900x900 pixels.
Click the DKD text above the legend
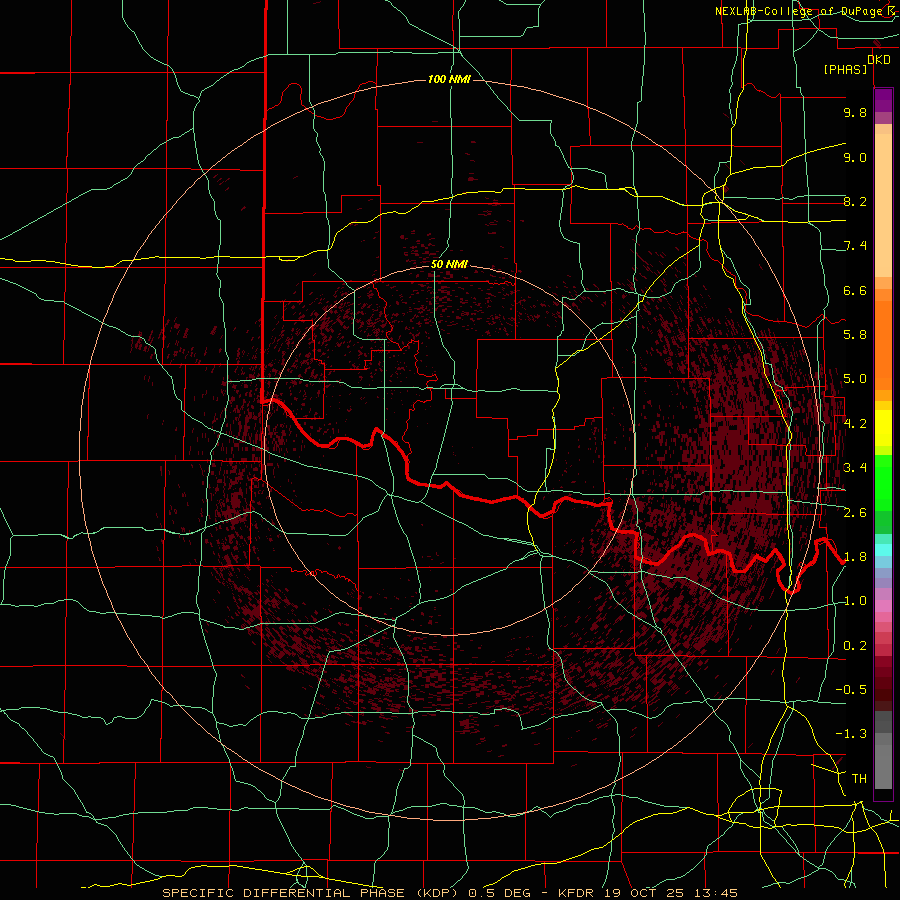pos(879,59)
